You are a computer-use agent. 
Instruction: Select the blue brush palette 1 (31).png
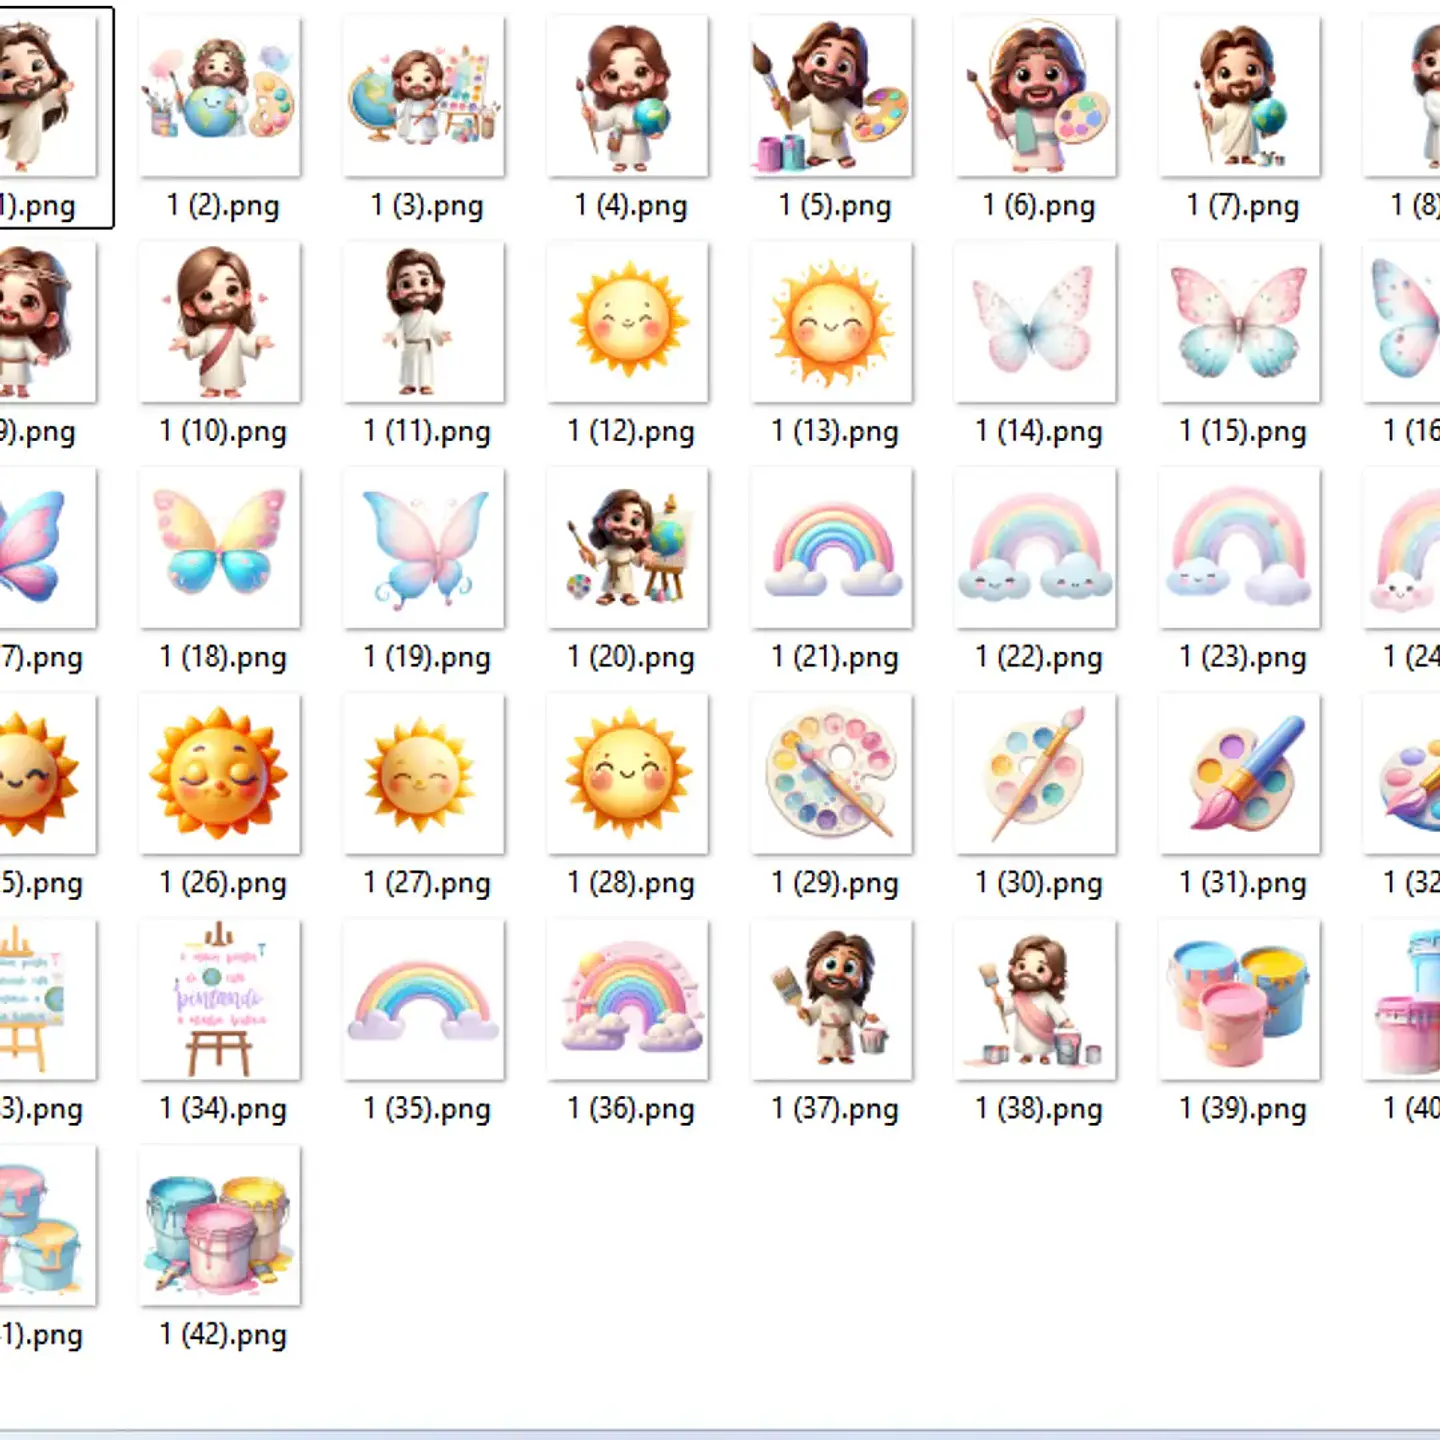pos(1239,774)
